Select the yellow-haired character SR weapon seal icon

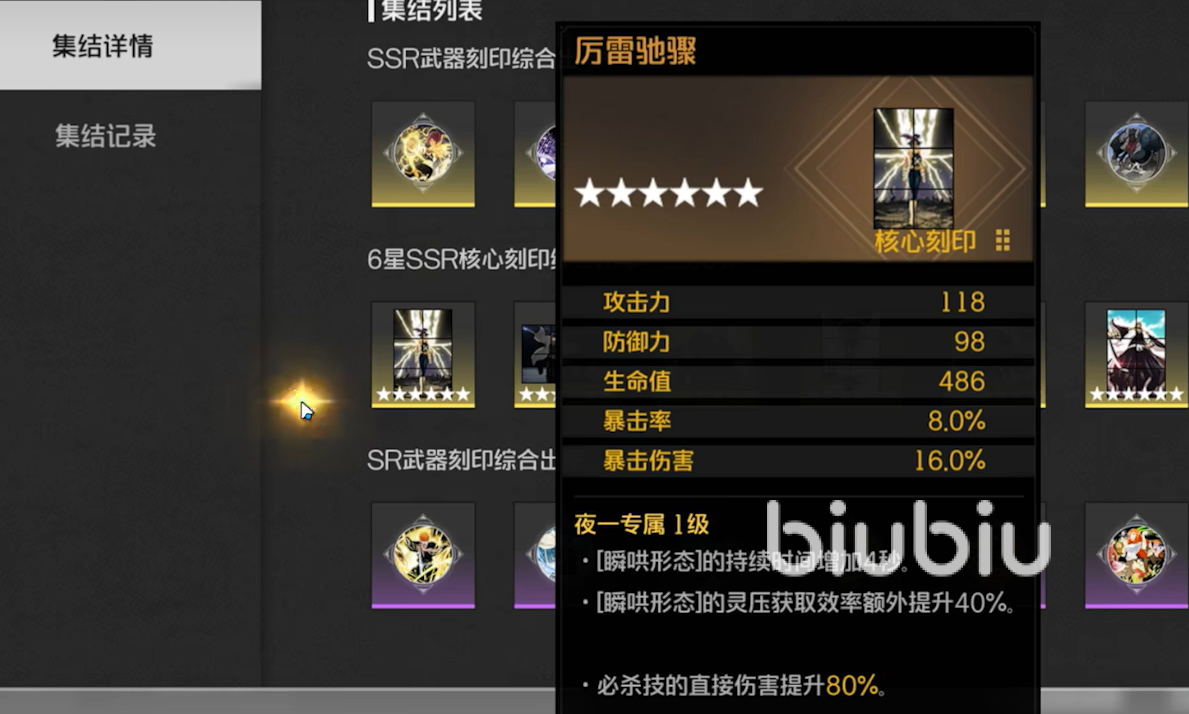tap(423, 555)
